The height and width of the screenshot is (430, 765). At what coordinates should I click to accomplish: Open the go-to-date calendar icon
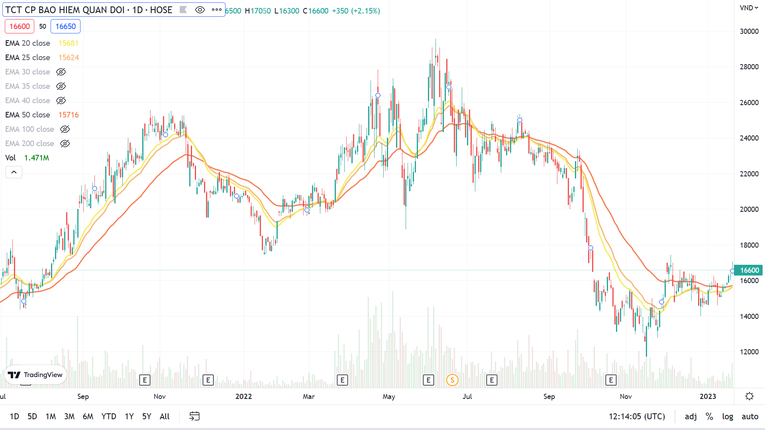pyautogui.click(x=194, y=416)
